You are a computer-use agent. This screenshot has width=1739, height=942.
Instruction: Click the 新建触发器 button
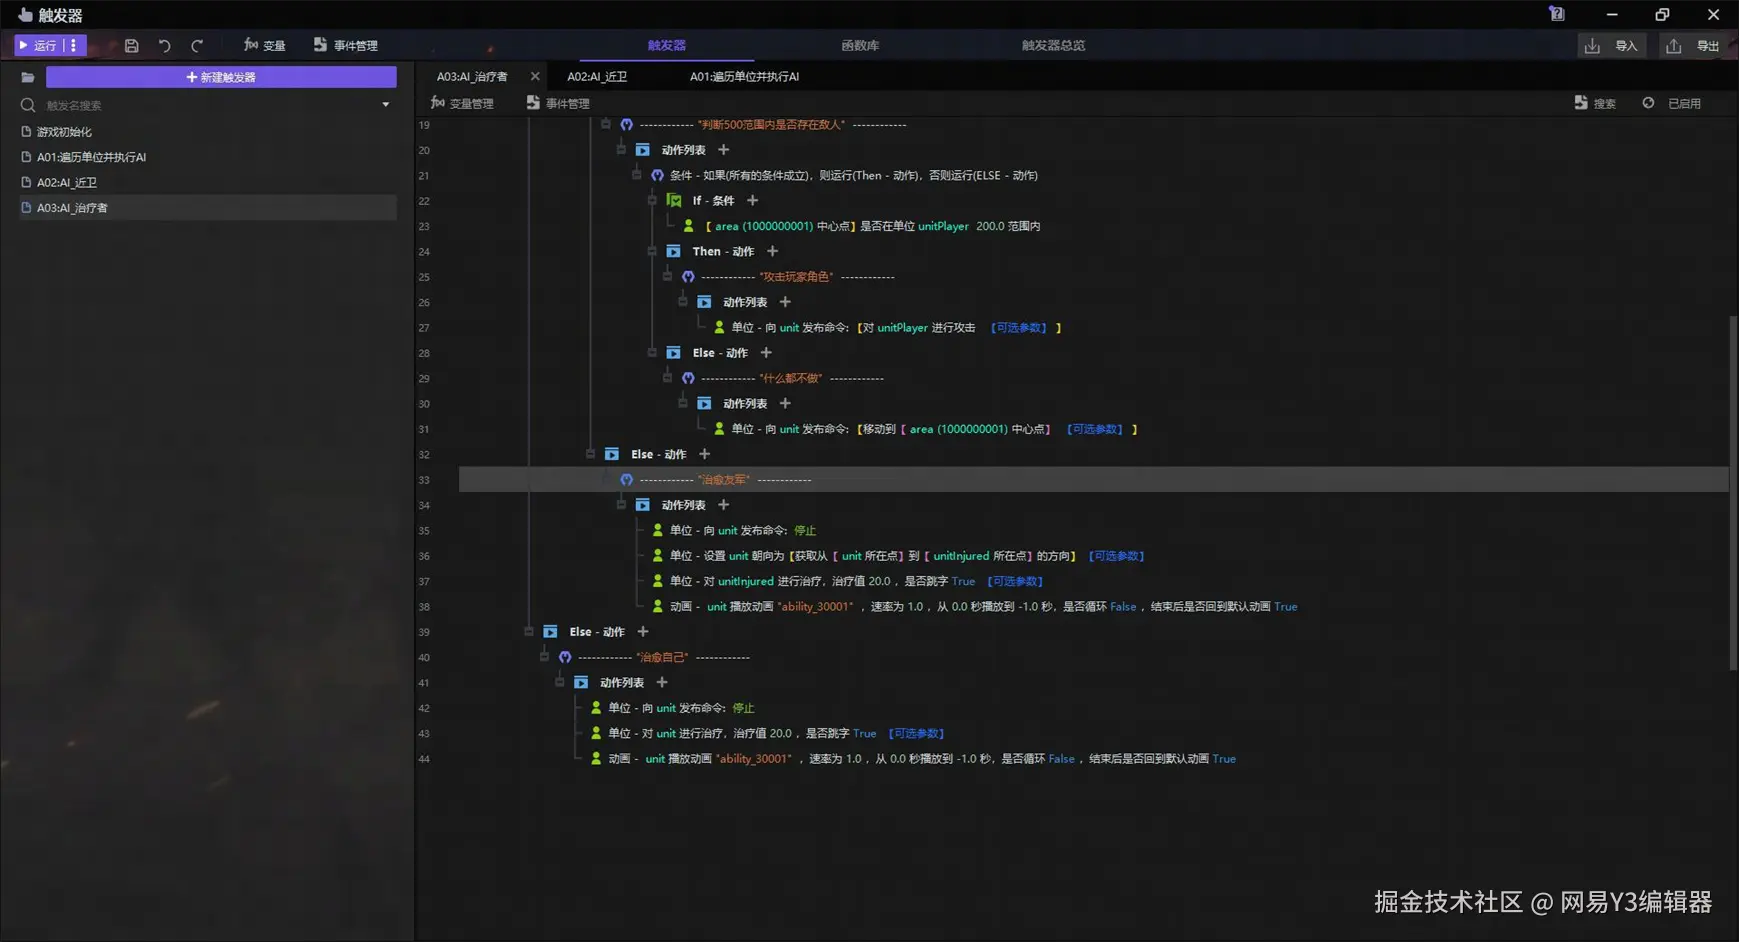point(221,77)
